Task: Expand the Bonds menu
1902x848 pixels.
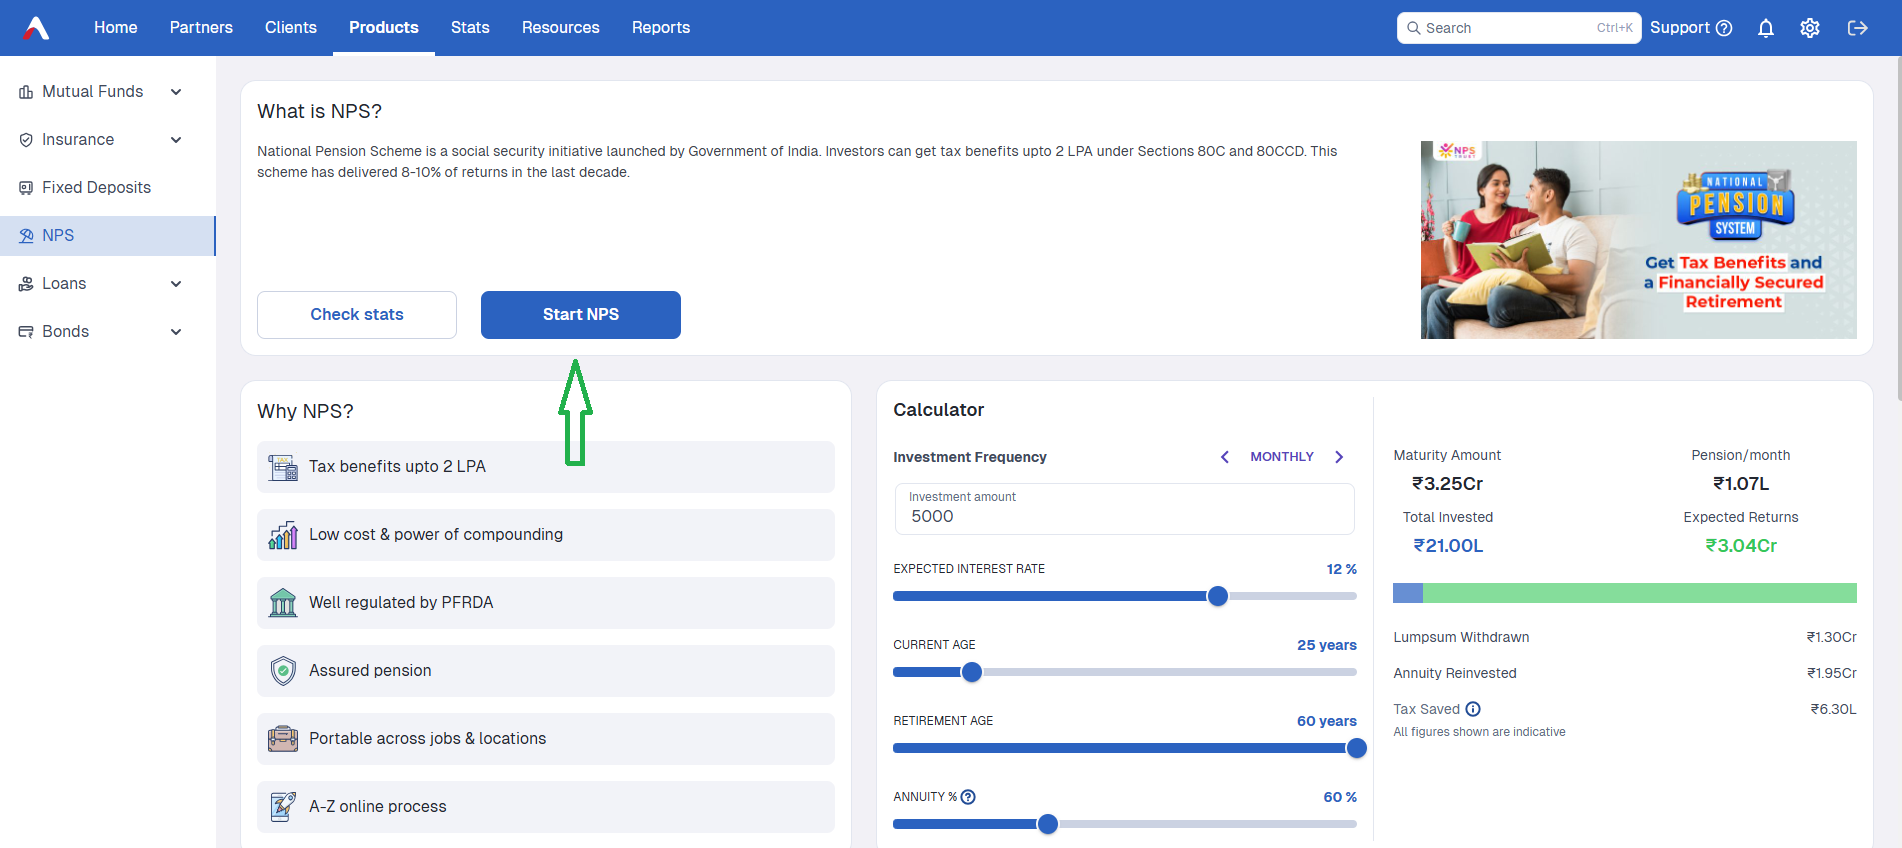Action: tap(176, 332)
